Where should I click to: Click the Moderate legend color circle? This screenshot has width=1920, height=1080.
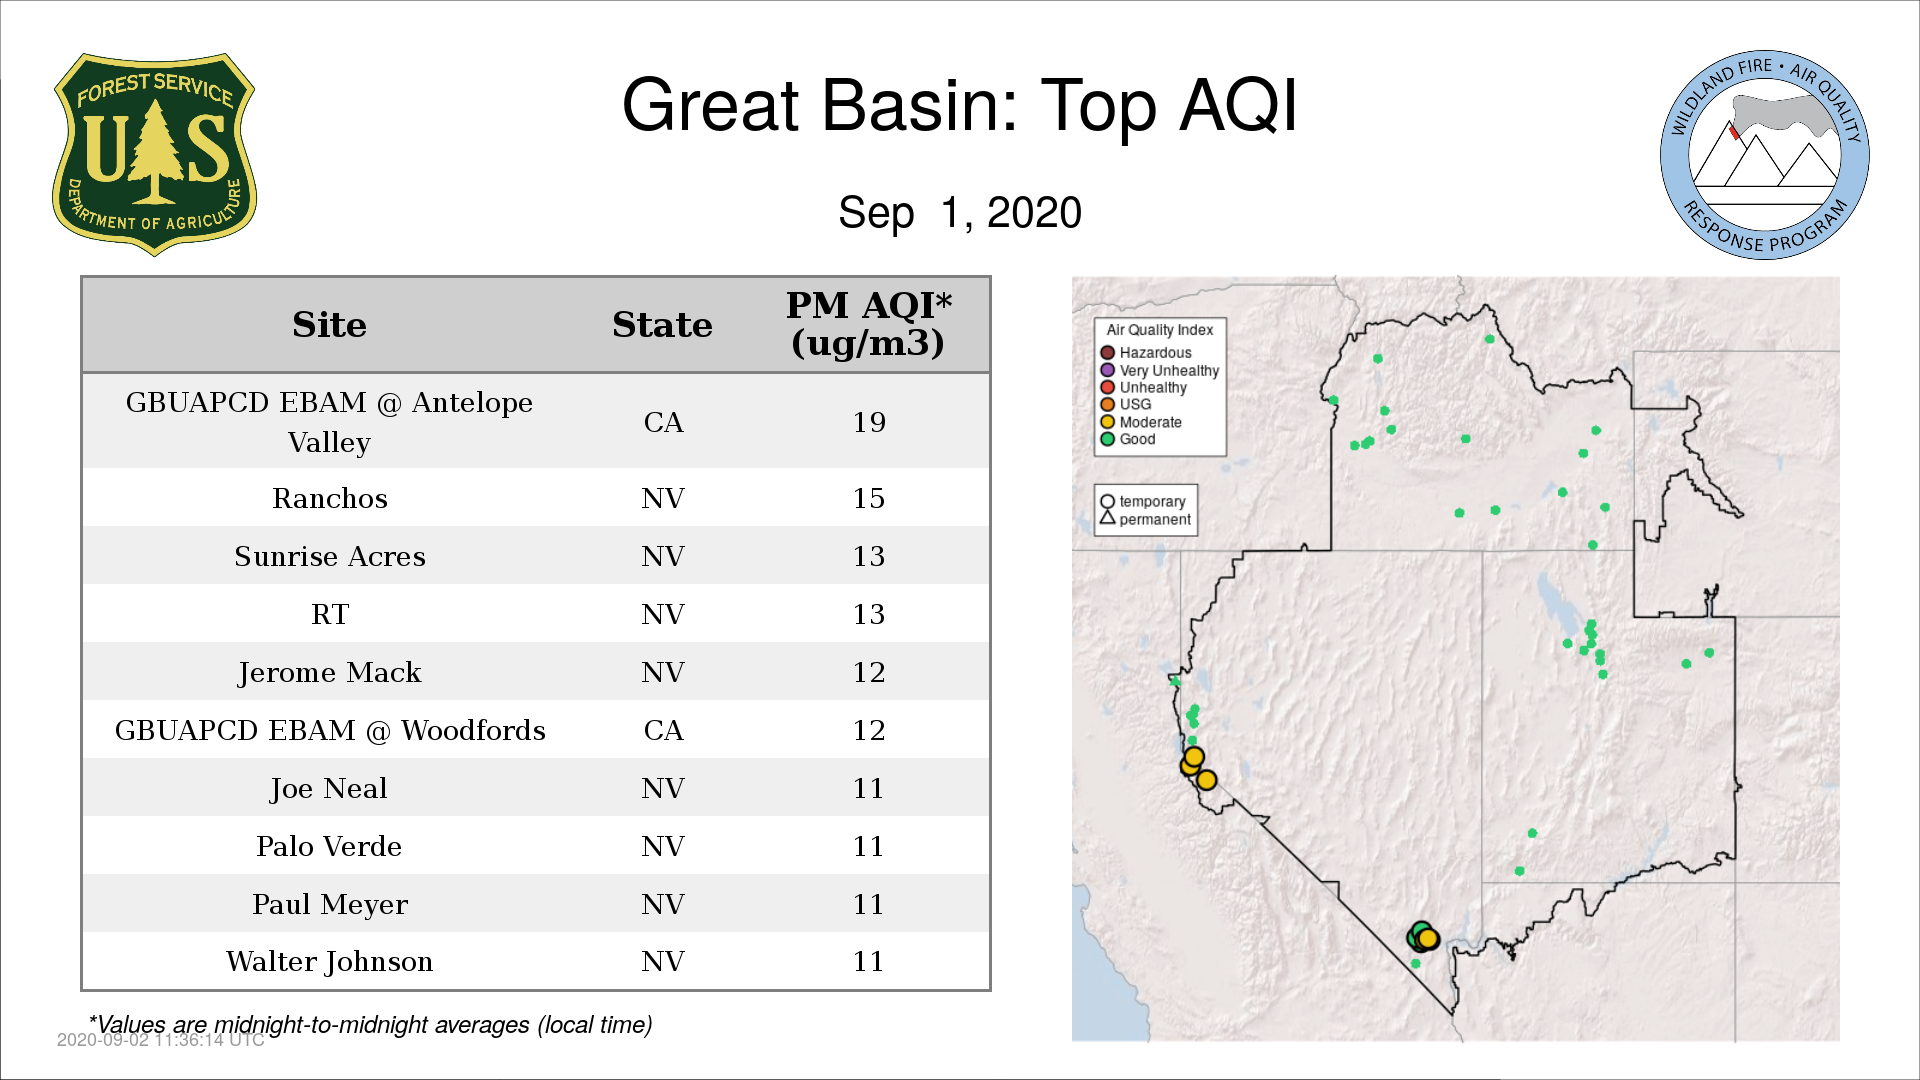[1107, 422]
